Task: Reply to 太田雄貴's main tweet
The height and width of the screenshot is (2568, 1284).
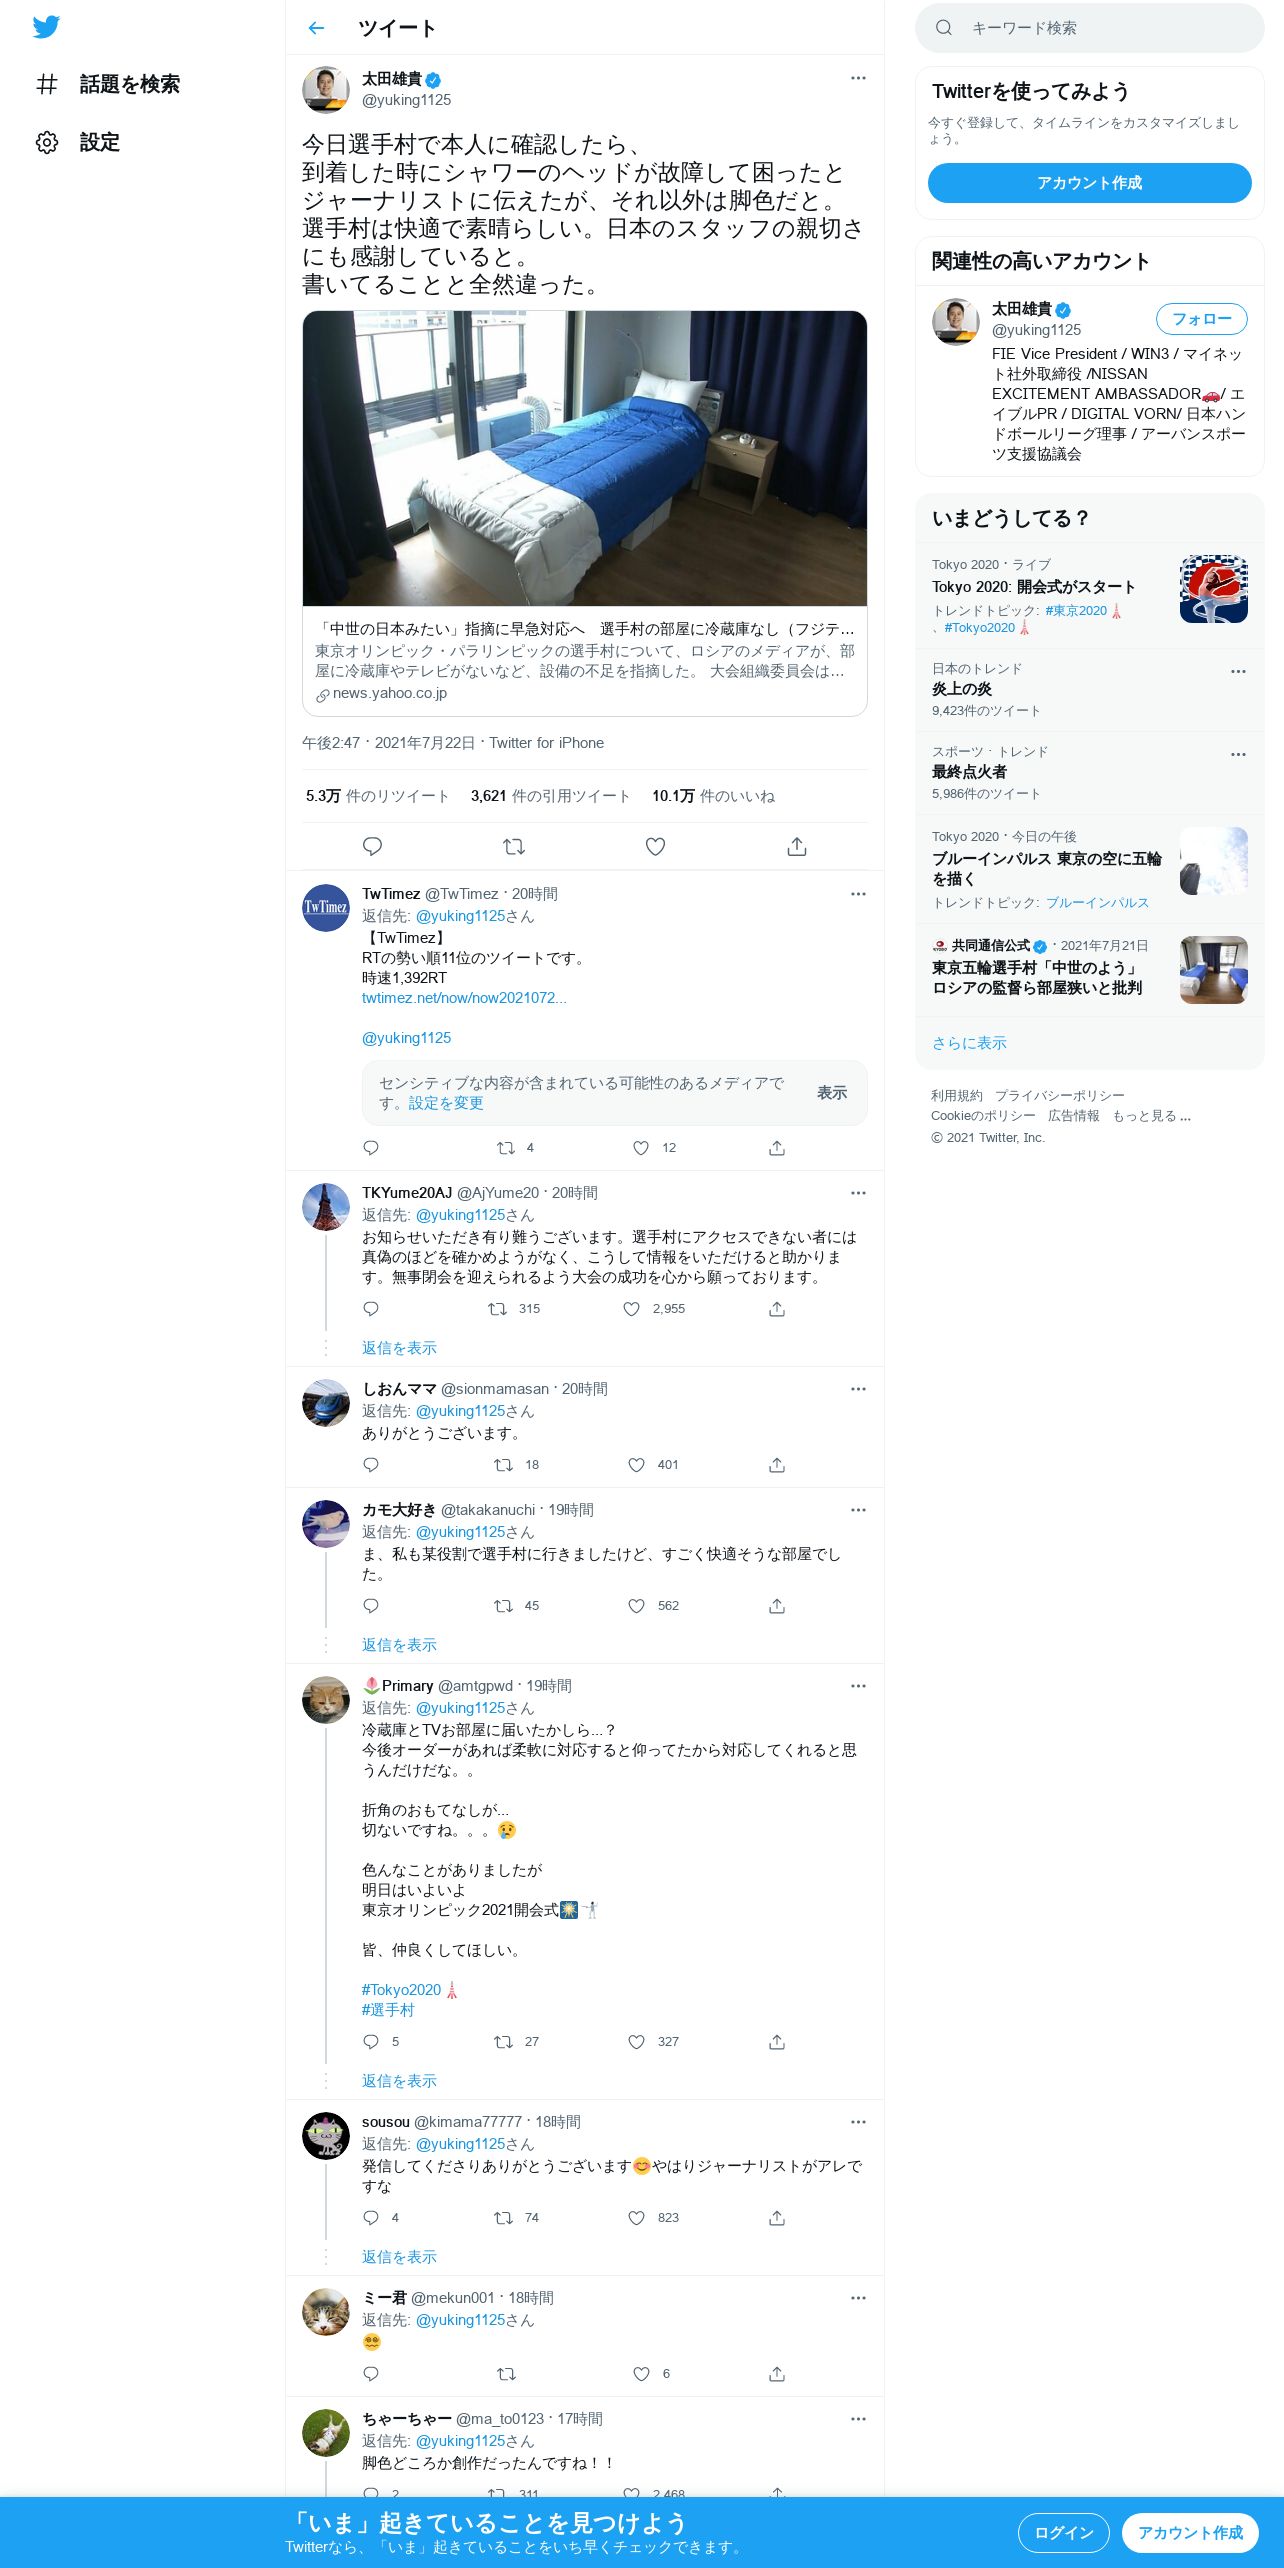Action: [372, 846]
